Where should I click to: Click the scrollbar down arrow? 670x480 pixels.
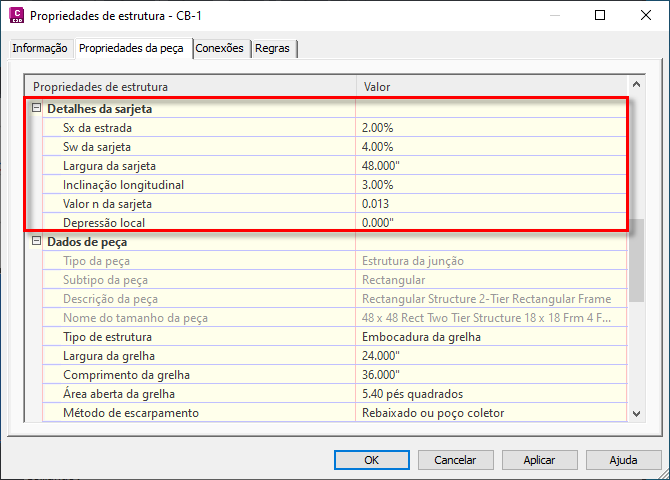click(636, 413)
